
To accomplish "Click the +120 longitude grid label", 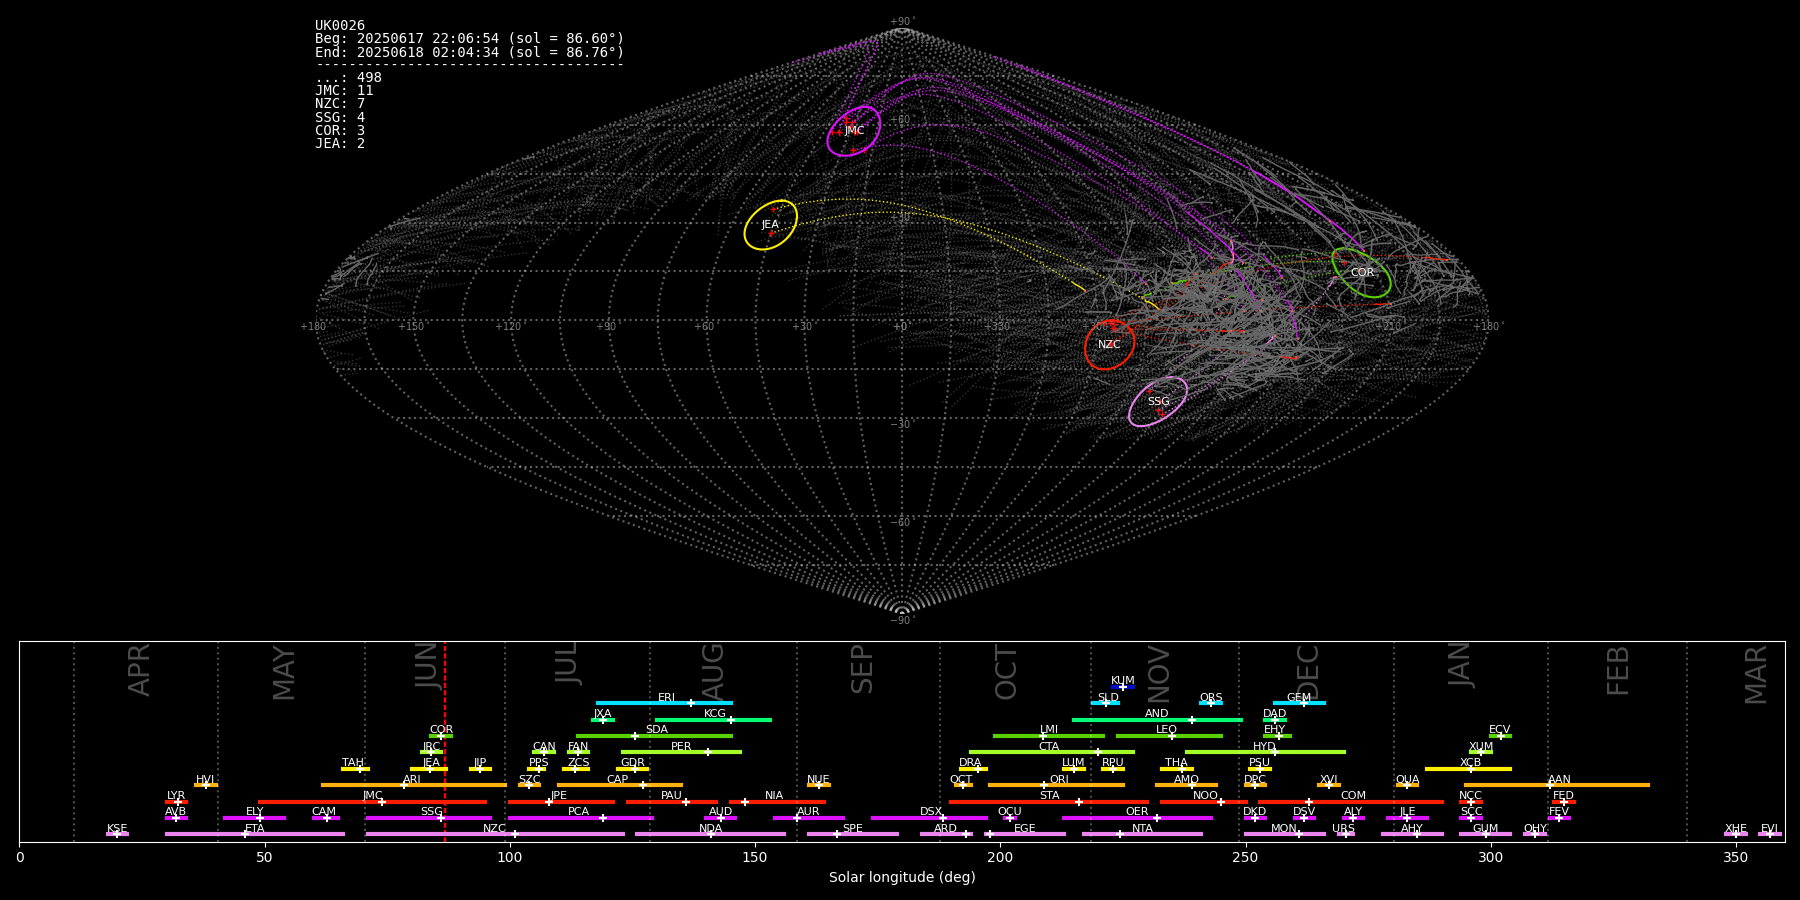I will (x=508, y=326).
